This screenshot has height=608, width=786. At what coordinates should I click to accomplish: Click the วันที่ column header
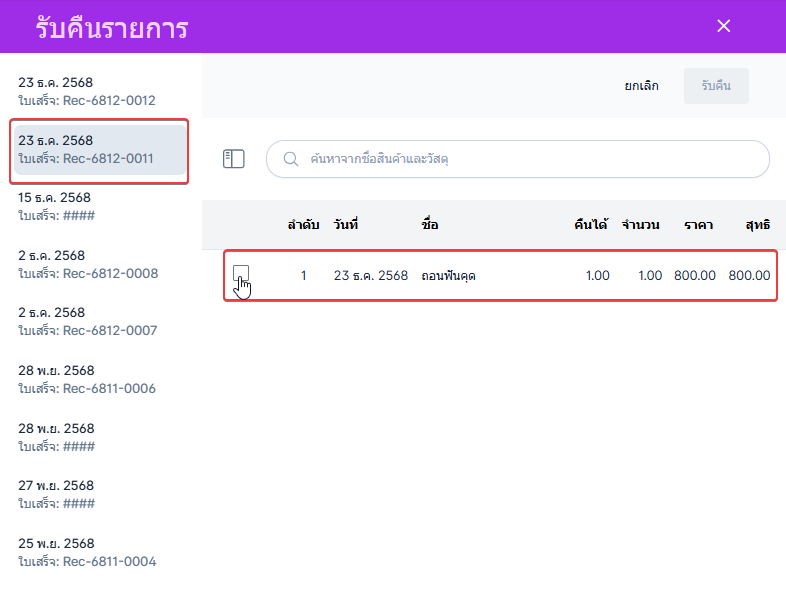click(346, 225)
